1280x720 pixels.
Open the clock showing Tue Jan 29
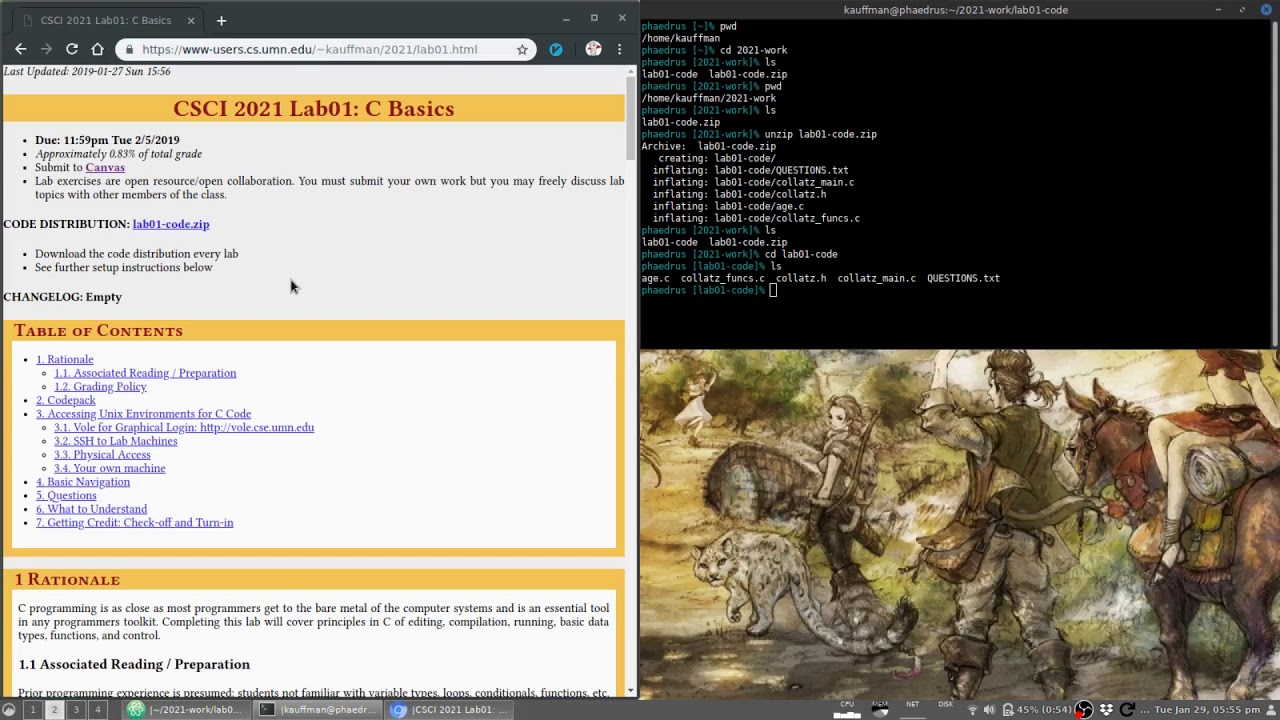tap(1206, 710)
